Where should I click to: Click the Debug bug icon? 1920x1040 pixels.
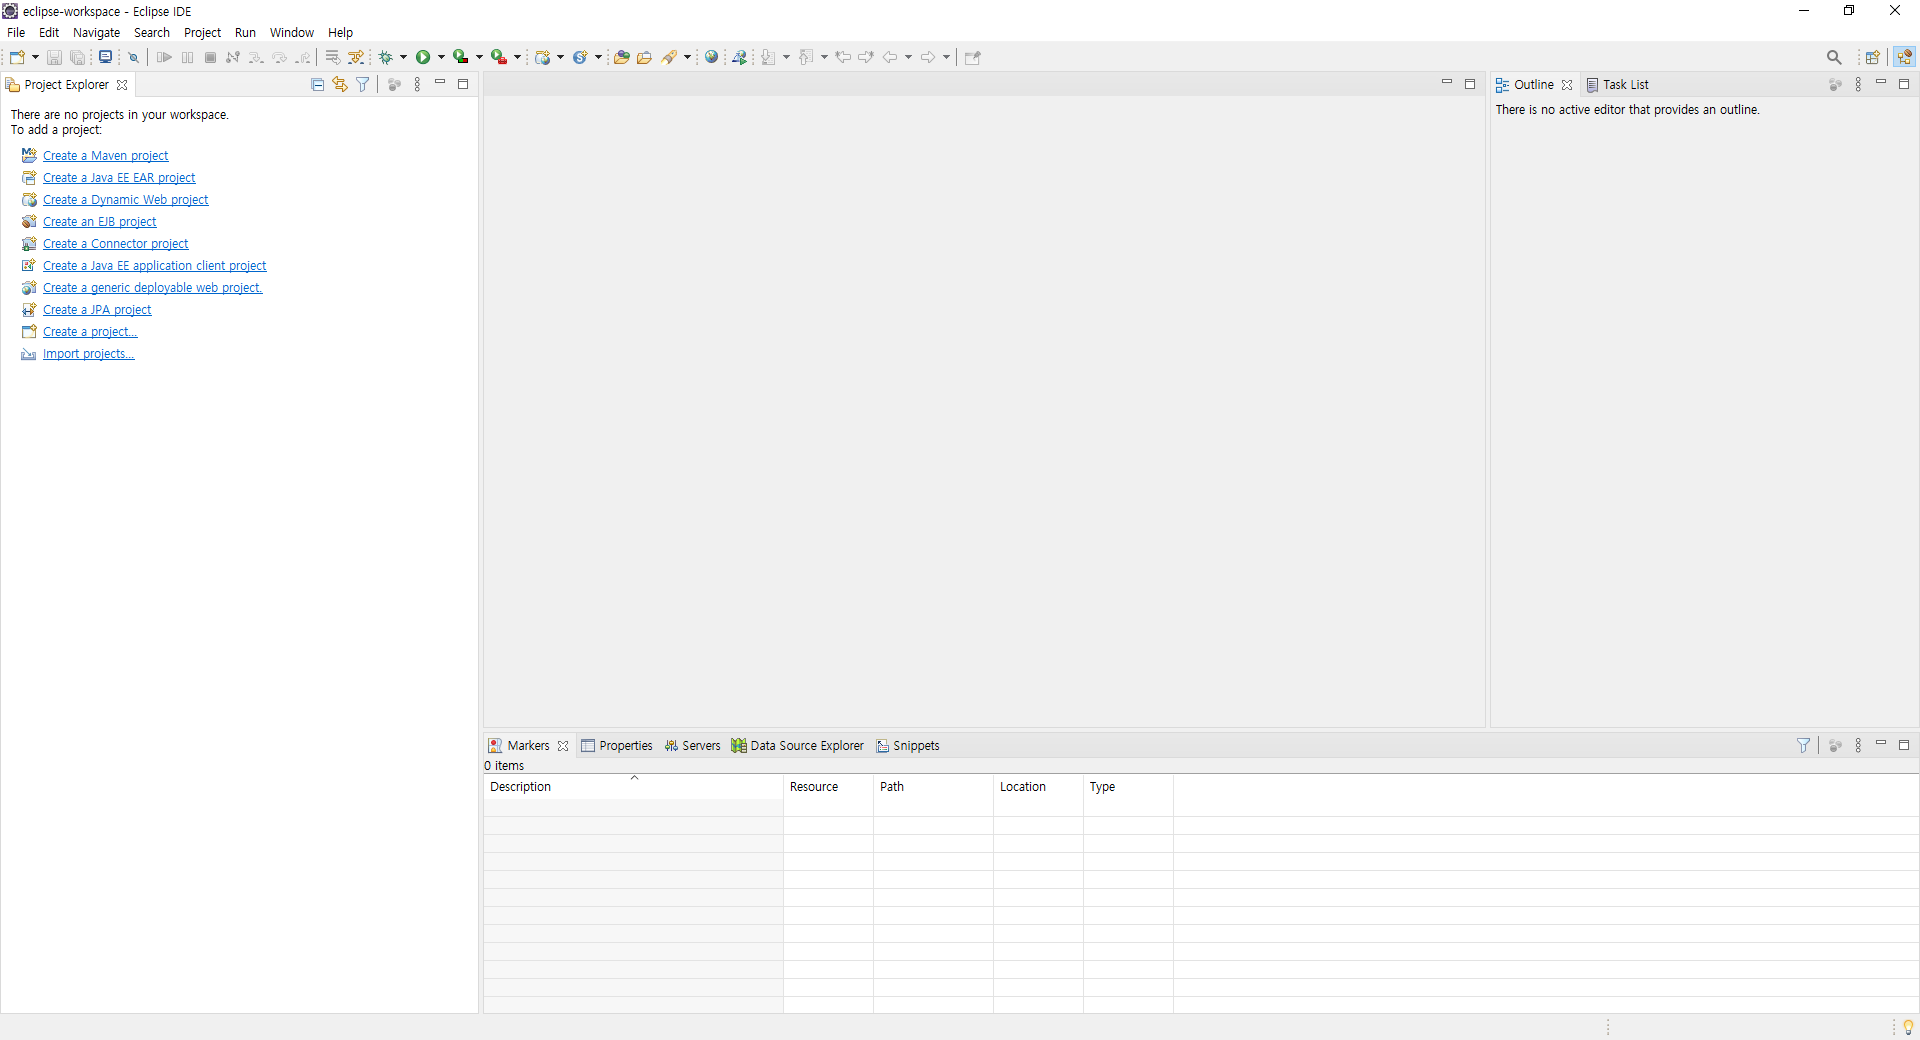pos(385,57)
